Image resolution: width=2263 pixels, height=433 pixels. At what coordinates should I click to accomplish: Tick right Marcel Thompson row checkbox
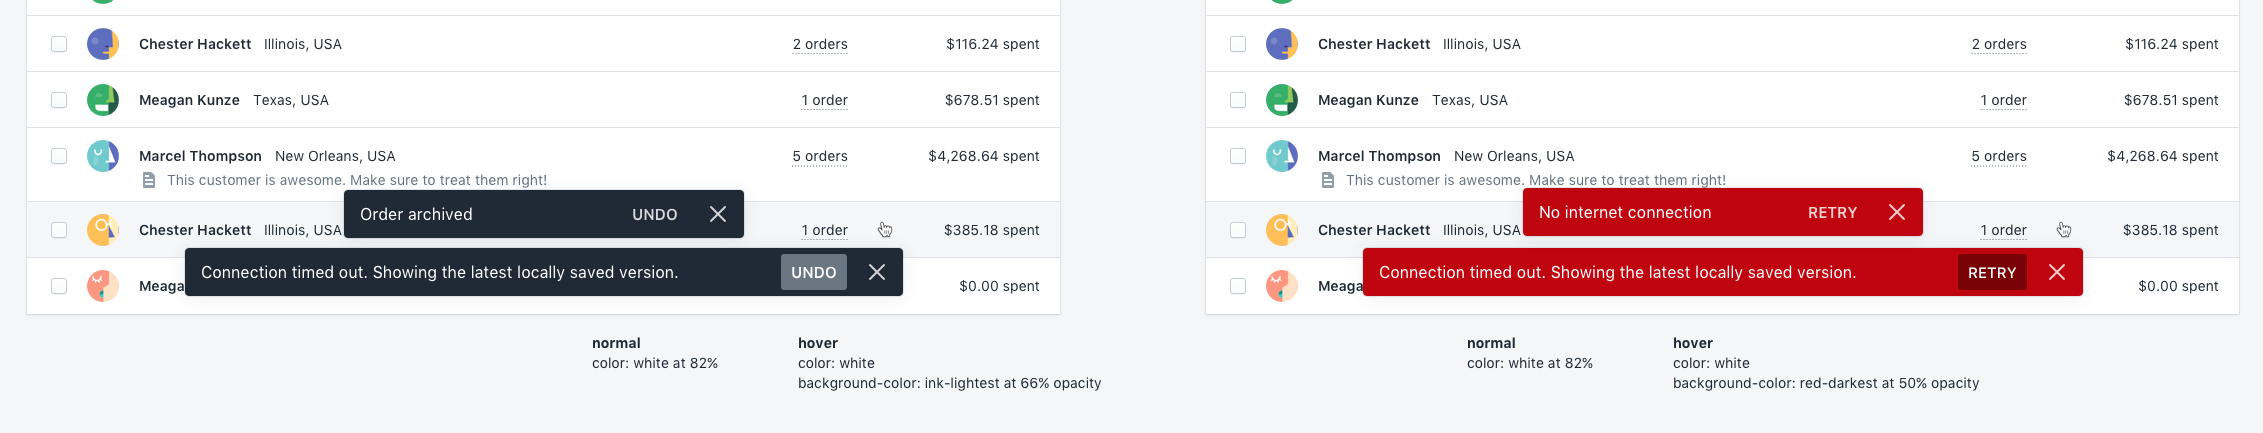tap(1238, 156)
